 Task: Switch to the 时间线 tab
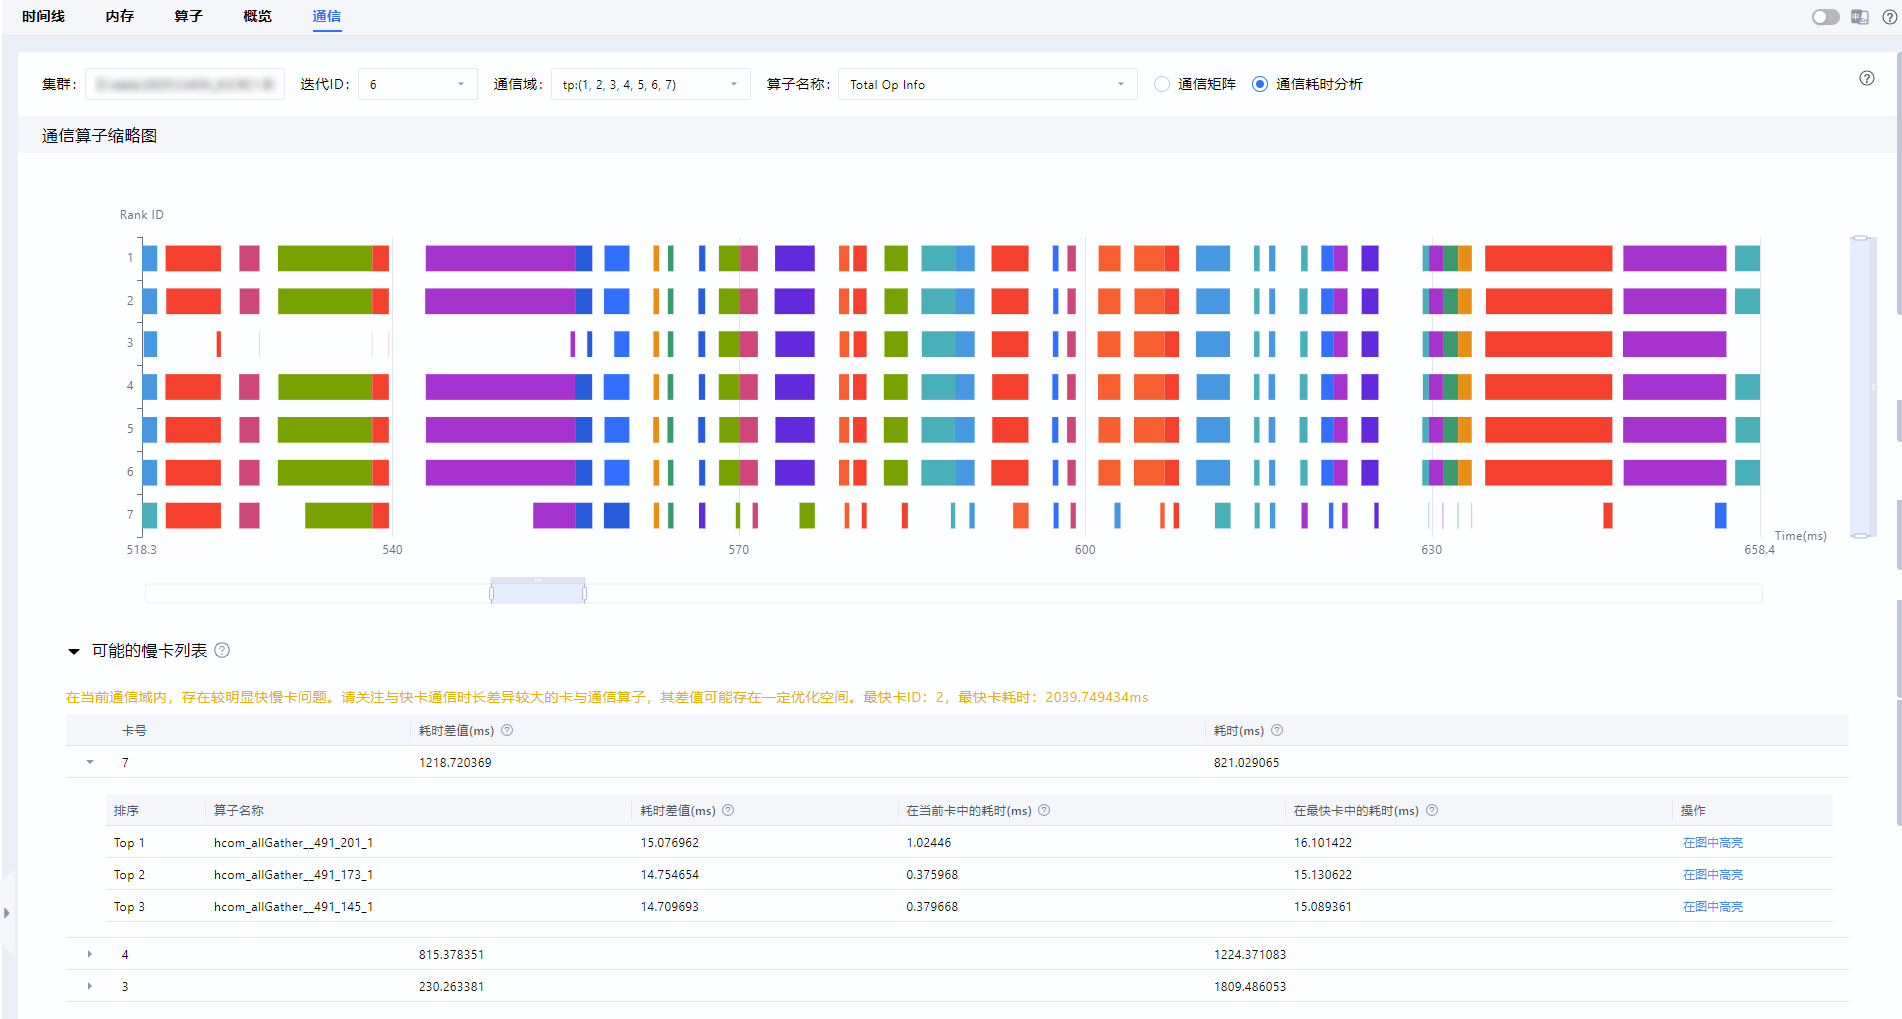pos(43,16)
